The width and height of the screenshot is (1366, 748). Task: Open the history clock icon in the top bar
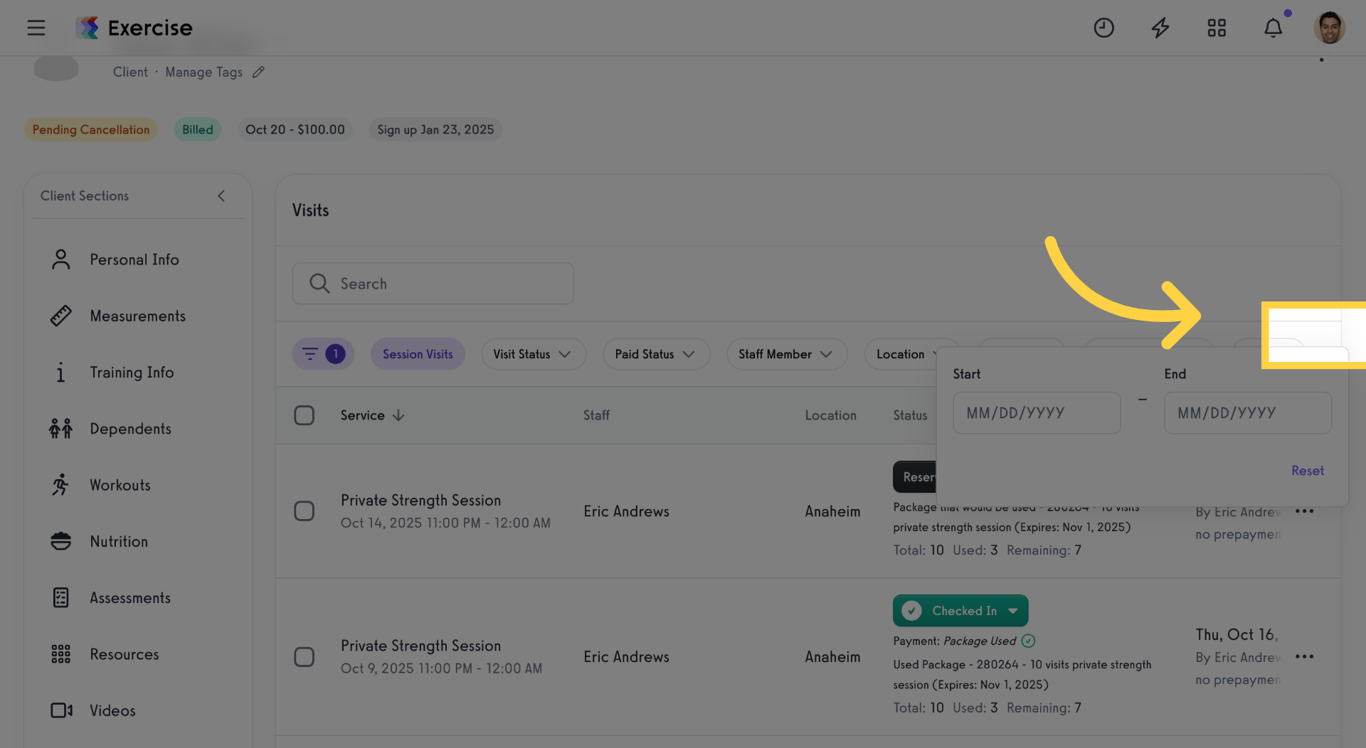(1104, 27)
